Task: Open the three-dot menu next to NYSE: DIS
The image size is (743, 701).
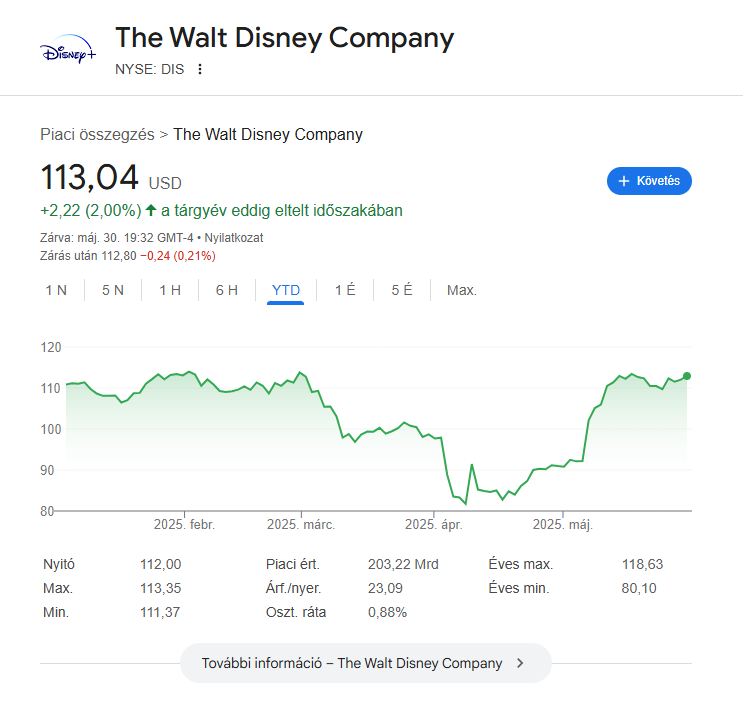Action: [200, 69]
